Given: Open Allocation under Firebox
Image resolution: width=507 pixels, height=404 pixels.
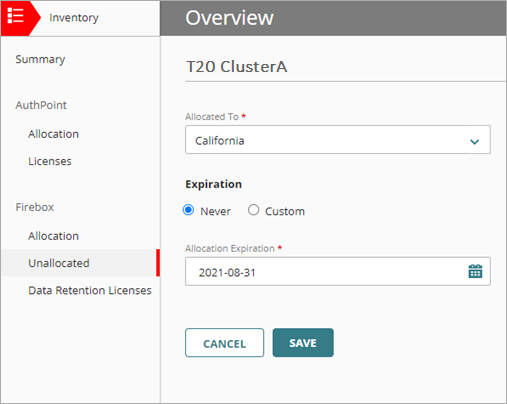Looking at the screenshot, I should (53, 236).
